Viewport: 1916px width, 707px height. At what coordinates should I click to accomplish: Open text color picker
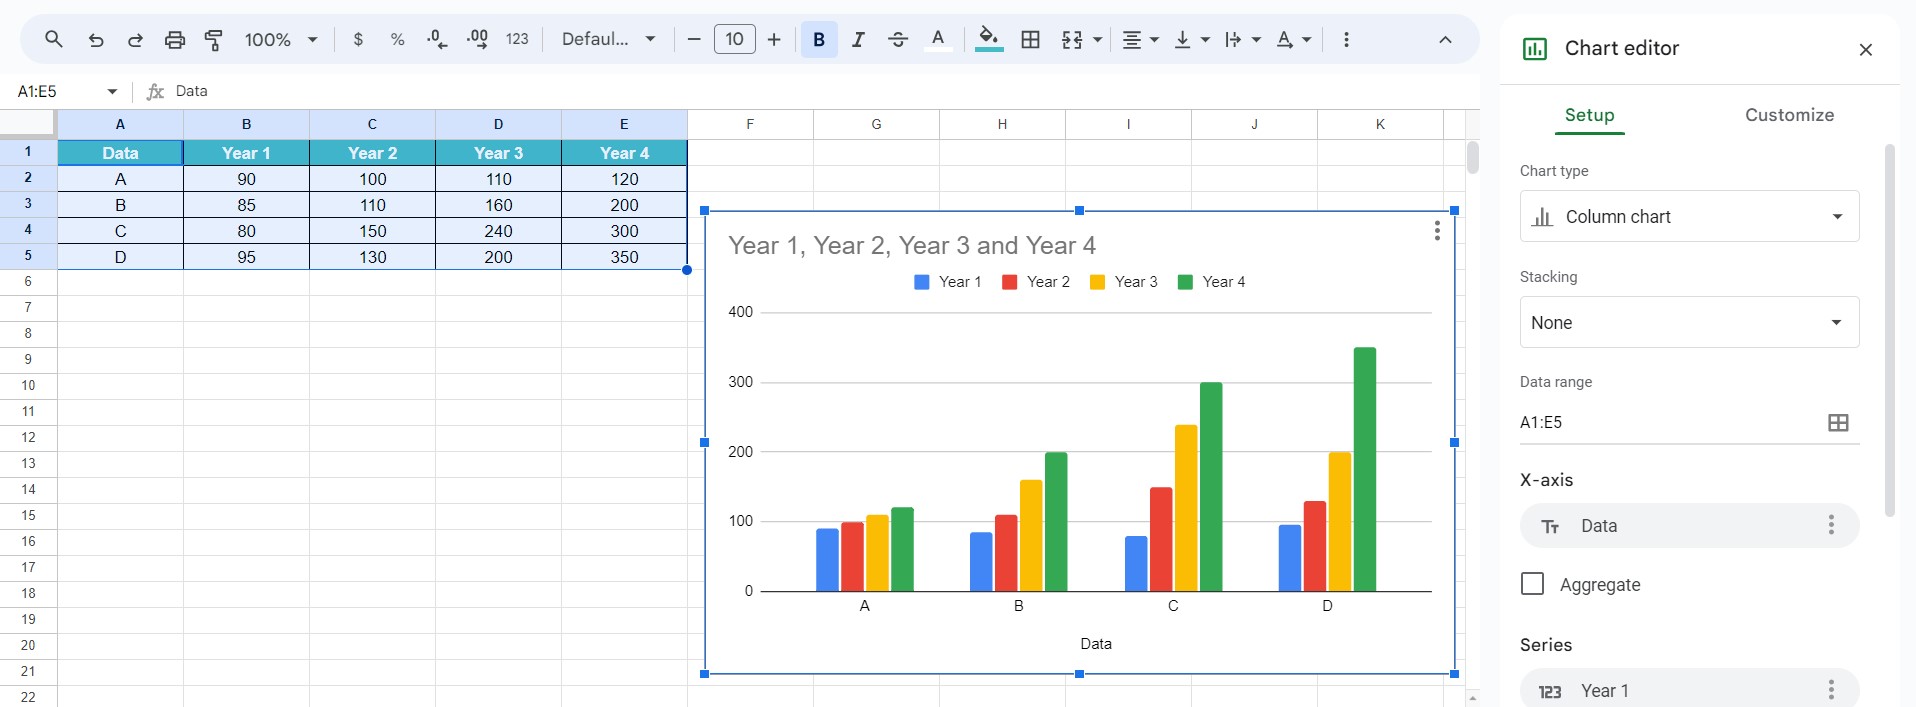click(938, 40)
